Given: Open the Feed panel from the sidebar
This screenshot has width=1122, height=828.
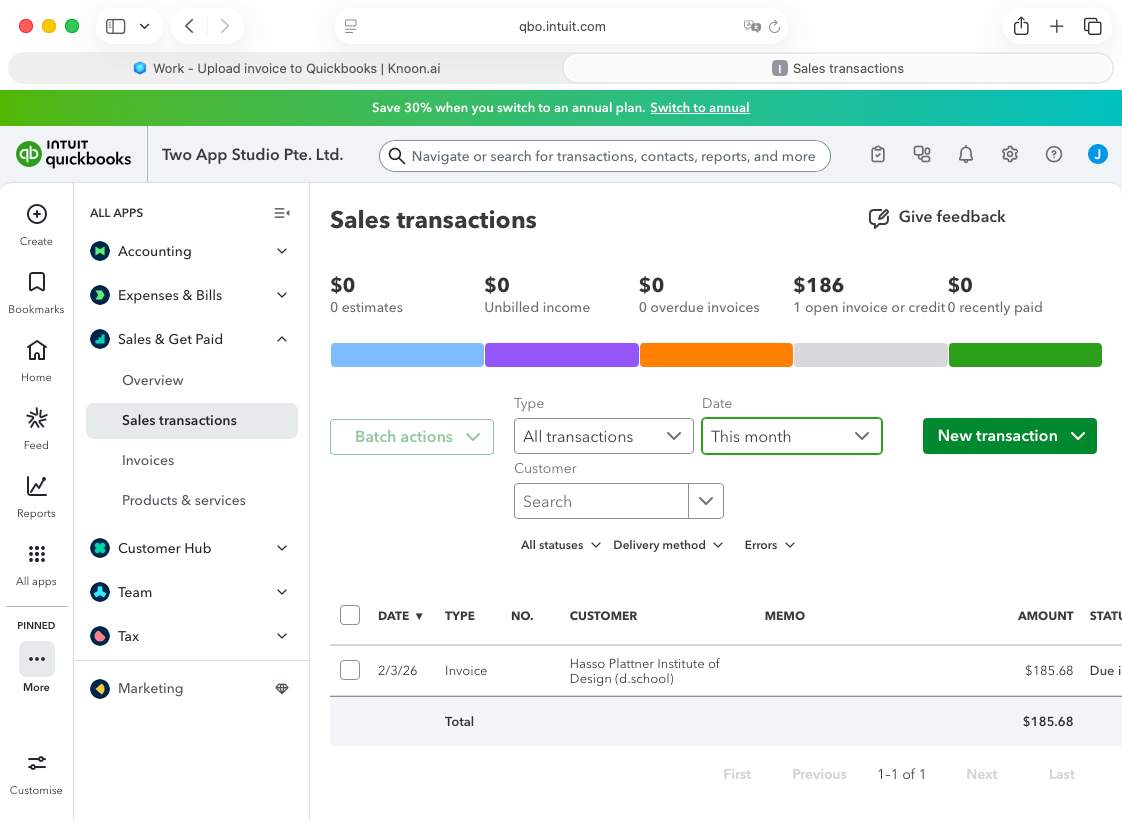Looking at the screenshot, I should click(x=36, y=416).
